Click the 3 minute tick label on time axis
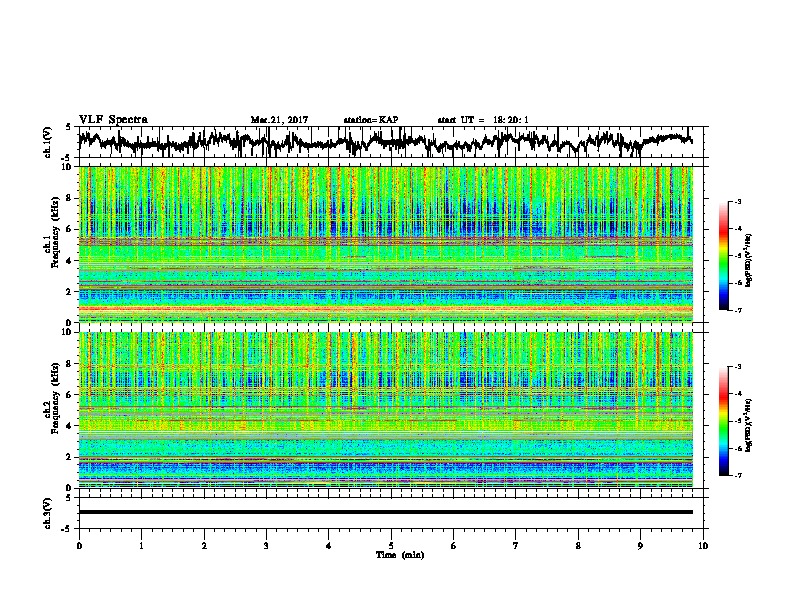Image resolution: width=792 pixels, height=612 pixels. (x=266, y=546)
